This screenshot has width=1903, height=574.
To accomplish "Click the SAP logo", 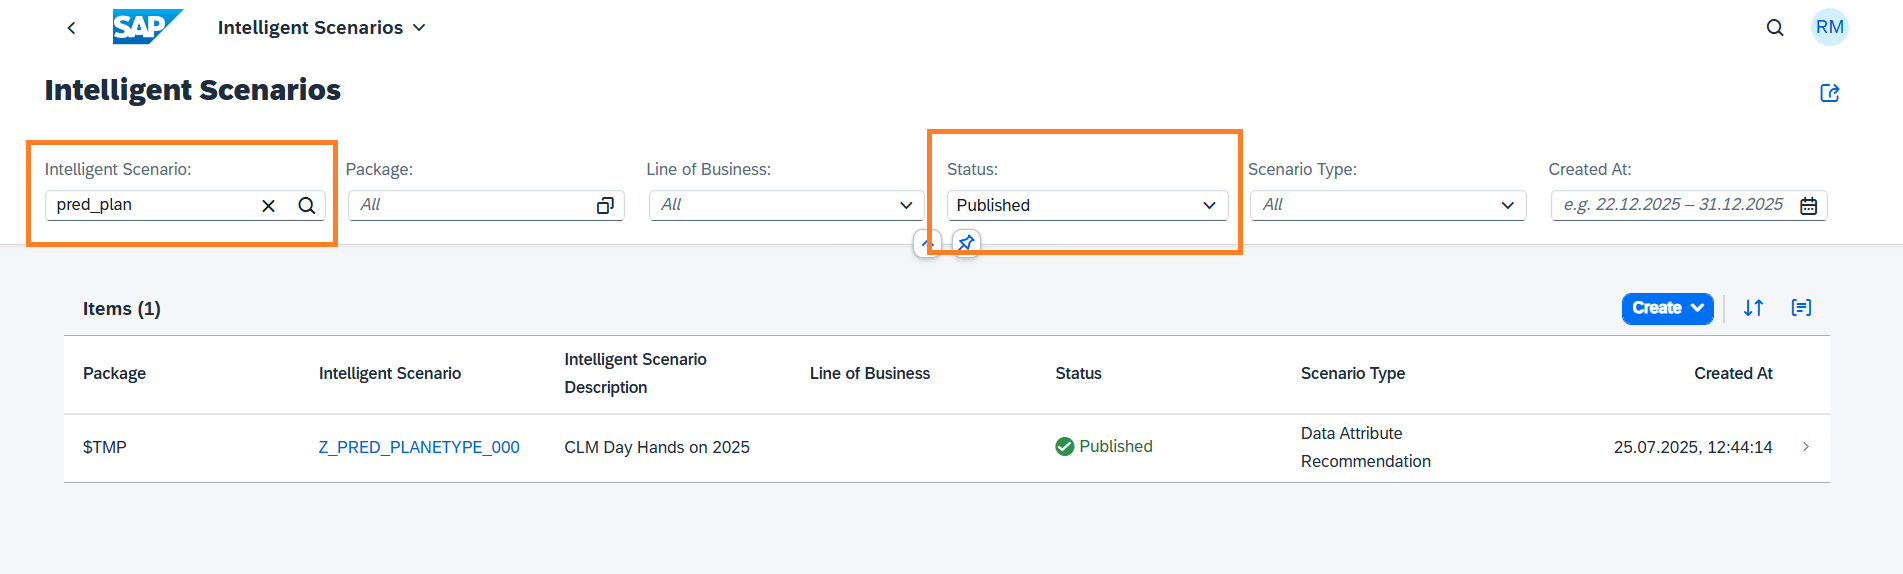I will click(x=147, y=27).
